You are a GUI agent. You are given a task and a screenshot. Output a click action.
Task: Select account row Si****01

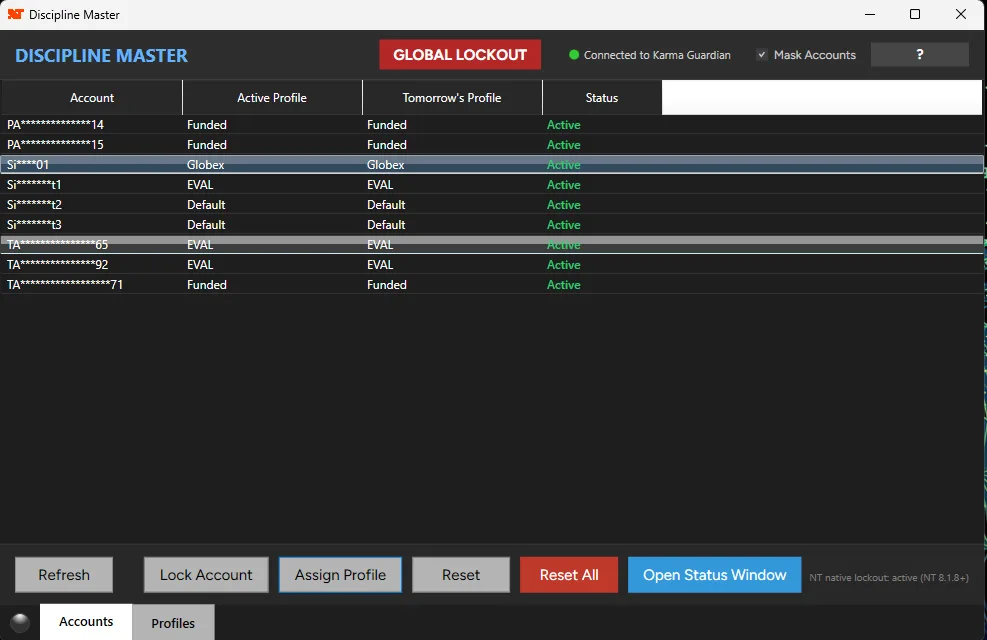(x=492, y=165)
